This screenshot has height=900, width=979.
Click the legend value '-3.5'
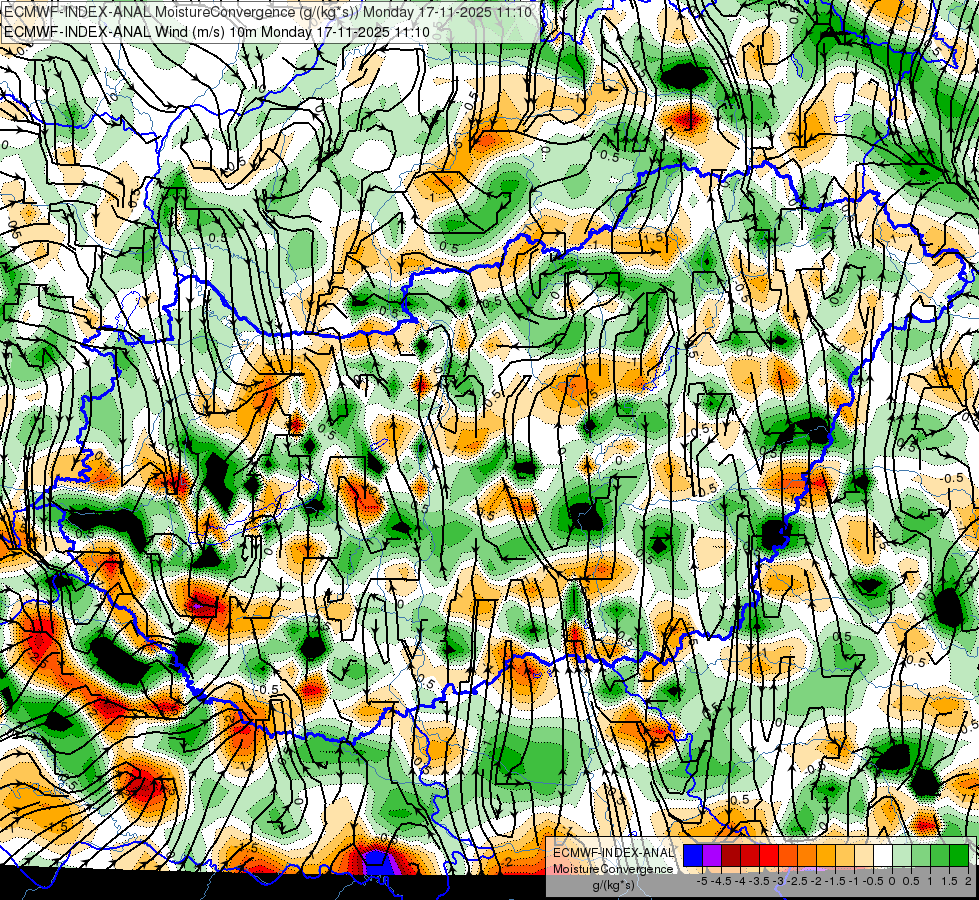tap(760, 881)
